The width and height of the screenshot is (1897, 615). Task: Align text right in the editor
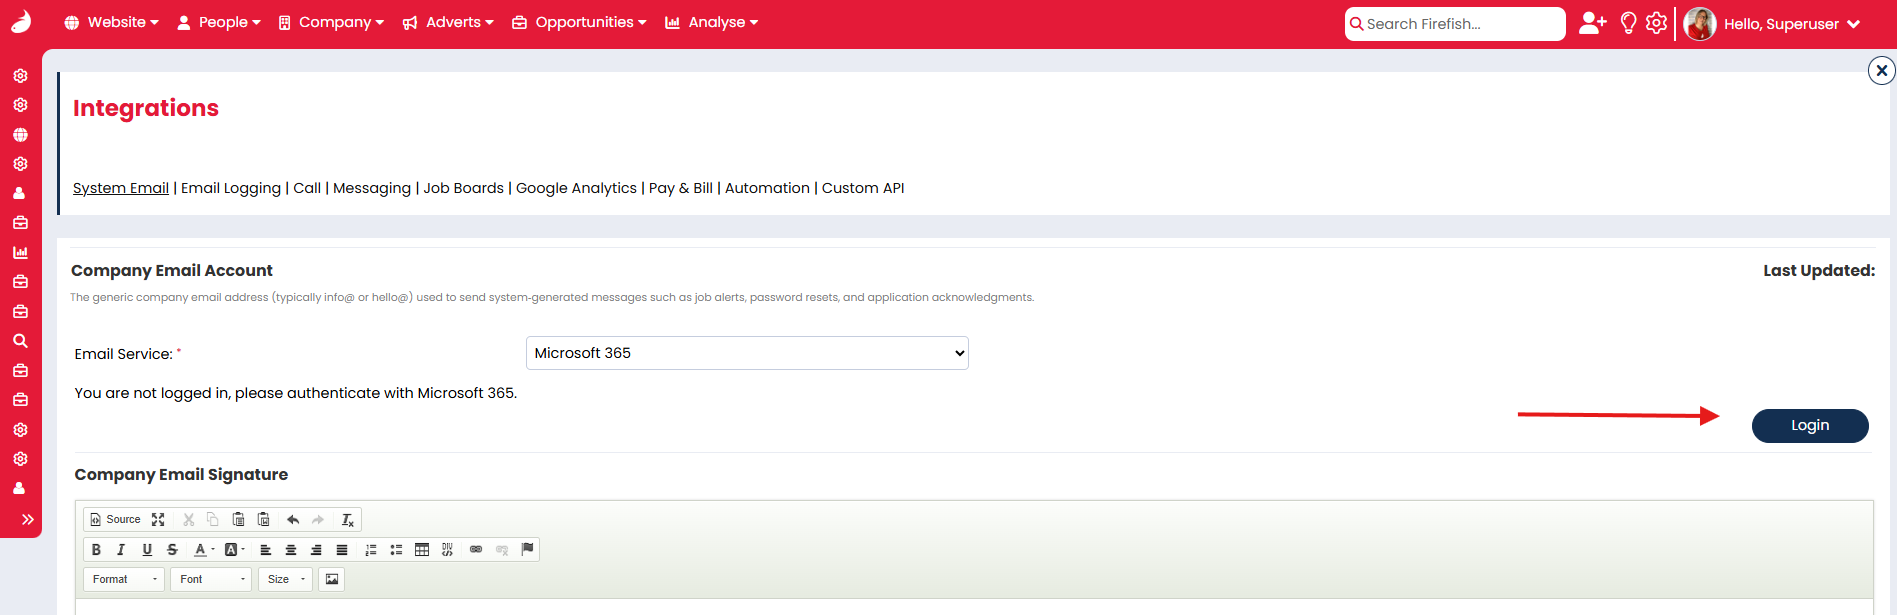316,549
